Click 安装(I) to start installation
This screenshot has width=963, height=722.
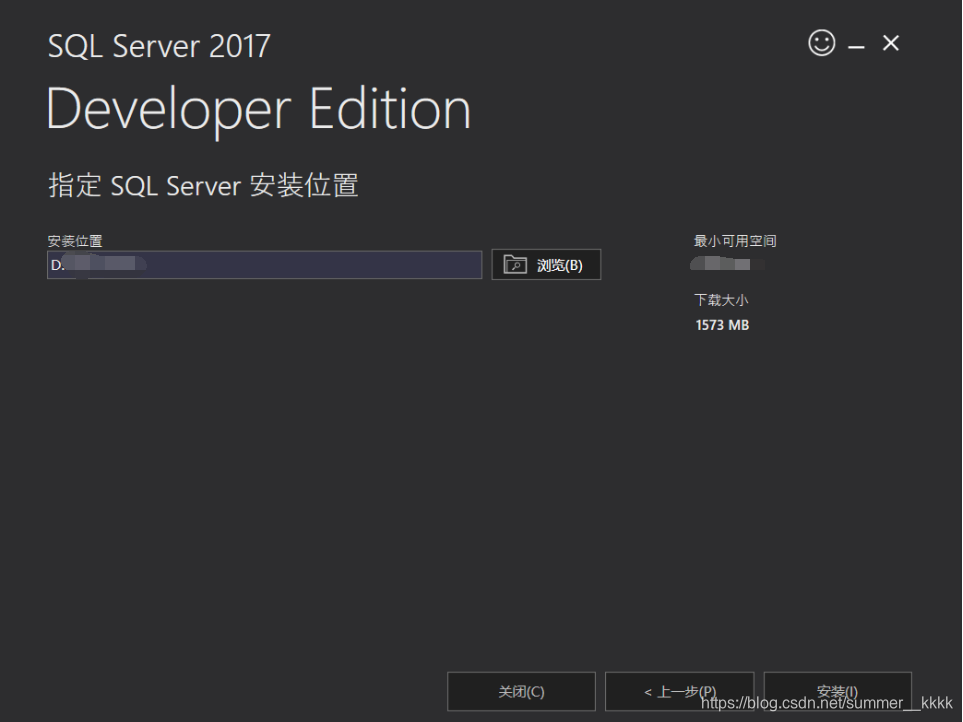[x=837, y=691]
